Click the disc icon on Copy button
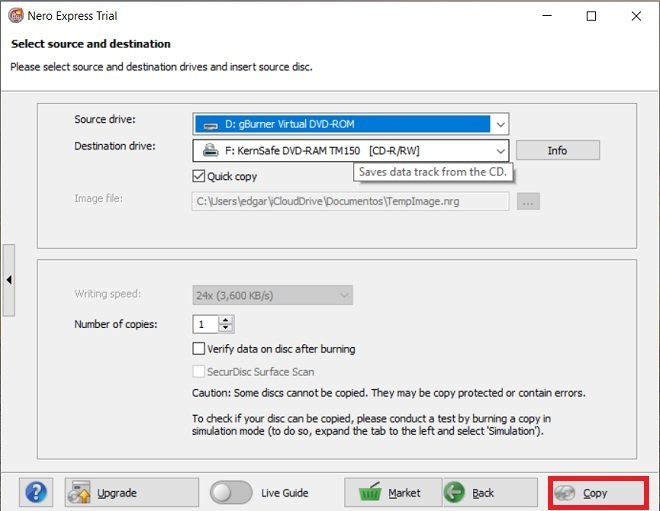This screenshot has height=511, width=660. point(564,492)
